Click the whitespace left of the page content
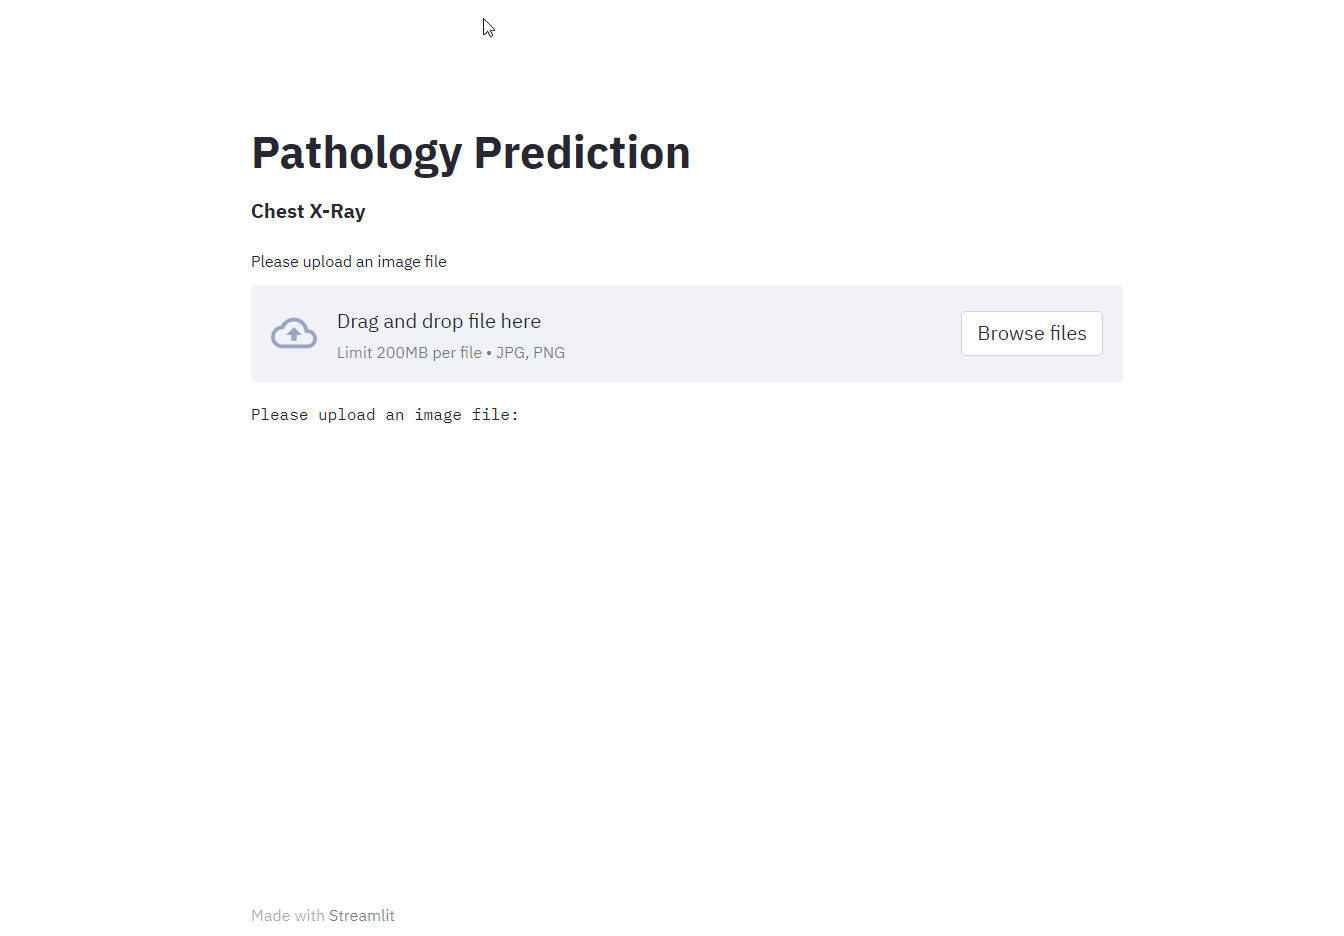1344x936 pixels. (120, 450)
